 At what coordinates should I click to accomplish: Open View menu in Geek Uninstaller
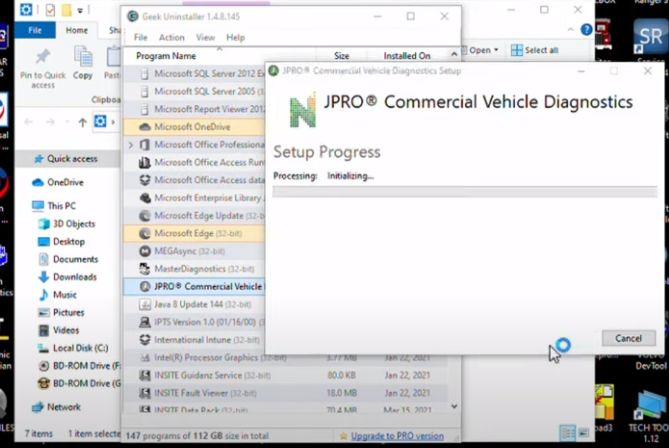[205, 38]
